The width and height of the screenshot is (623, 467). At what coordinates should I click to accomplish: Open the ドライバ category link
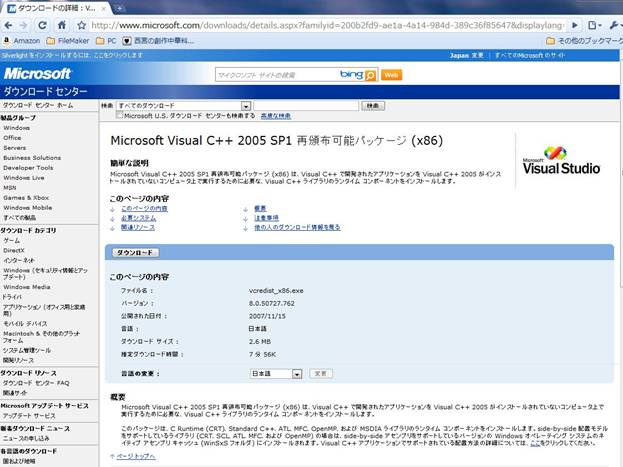[x=12, y=297]
